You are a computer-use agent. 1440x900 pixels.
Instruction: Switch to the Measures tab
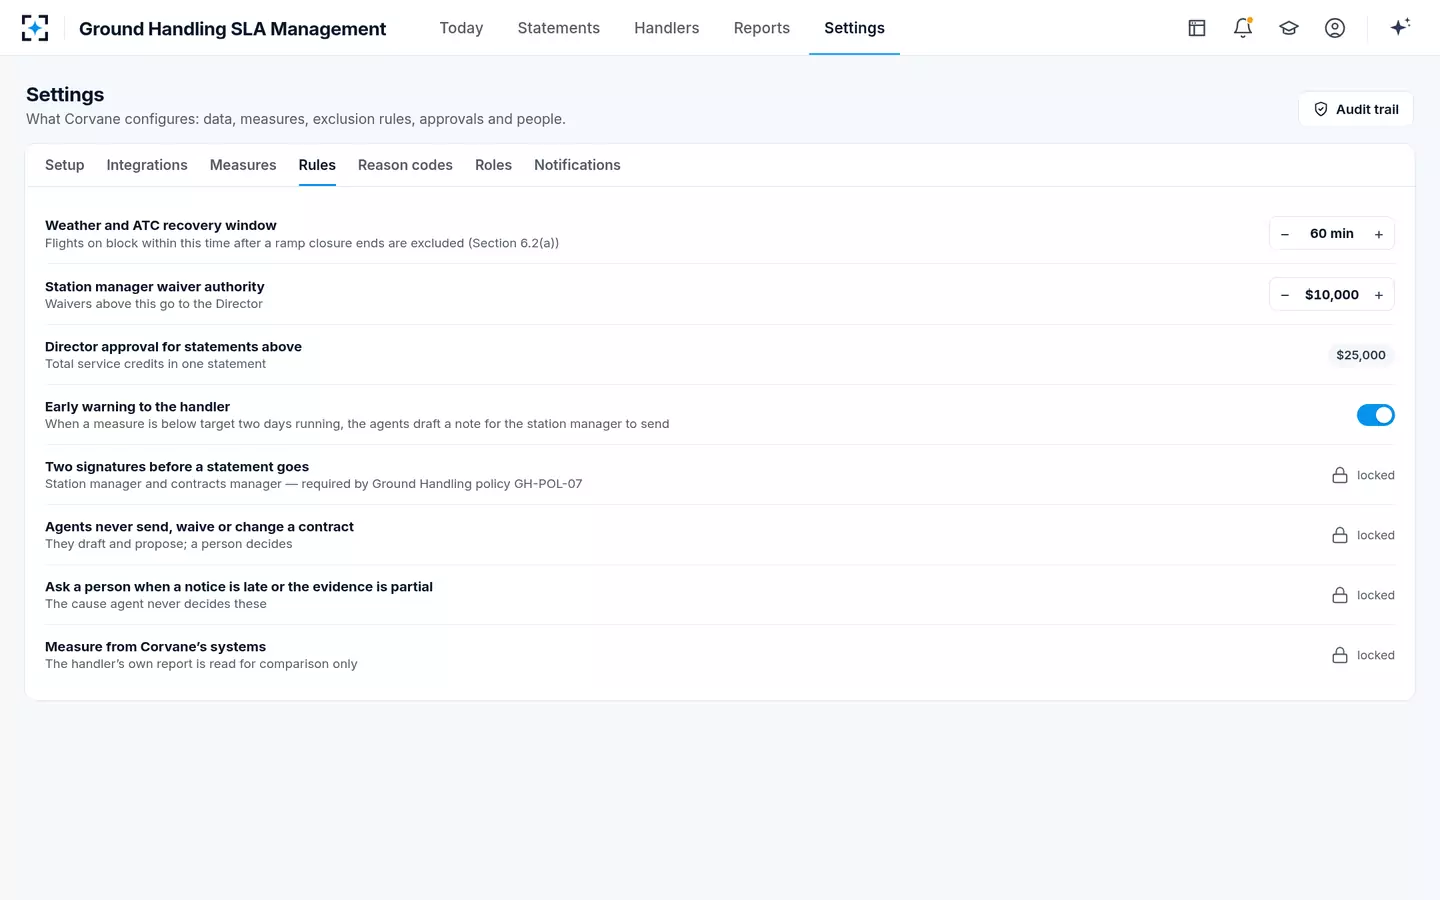coord(243,165)
